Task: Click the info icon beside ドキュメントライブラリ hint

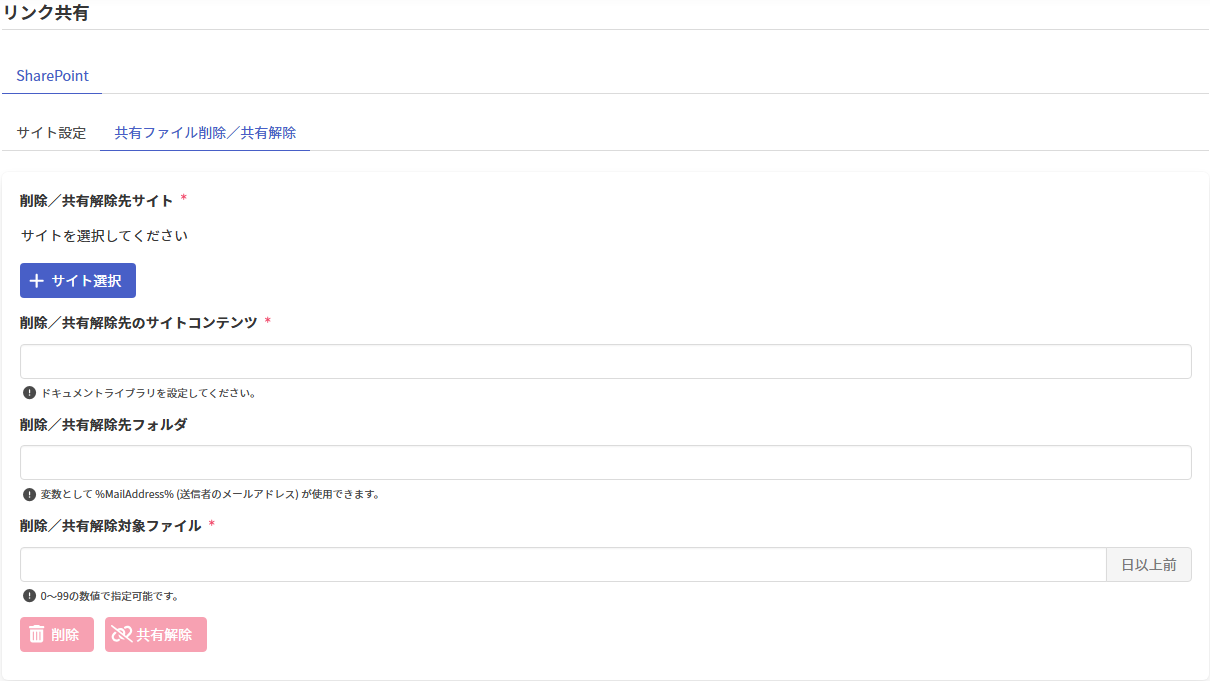Action: tap(29, 393)
